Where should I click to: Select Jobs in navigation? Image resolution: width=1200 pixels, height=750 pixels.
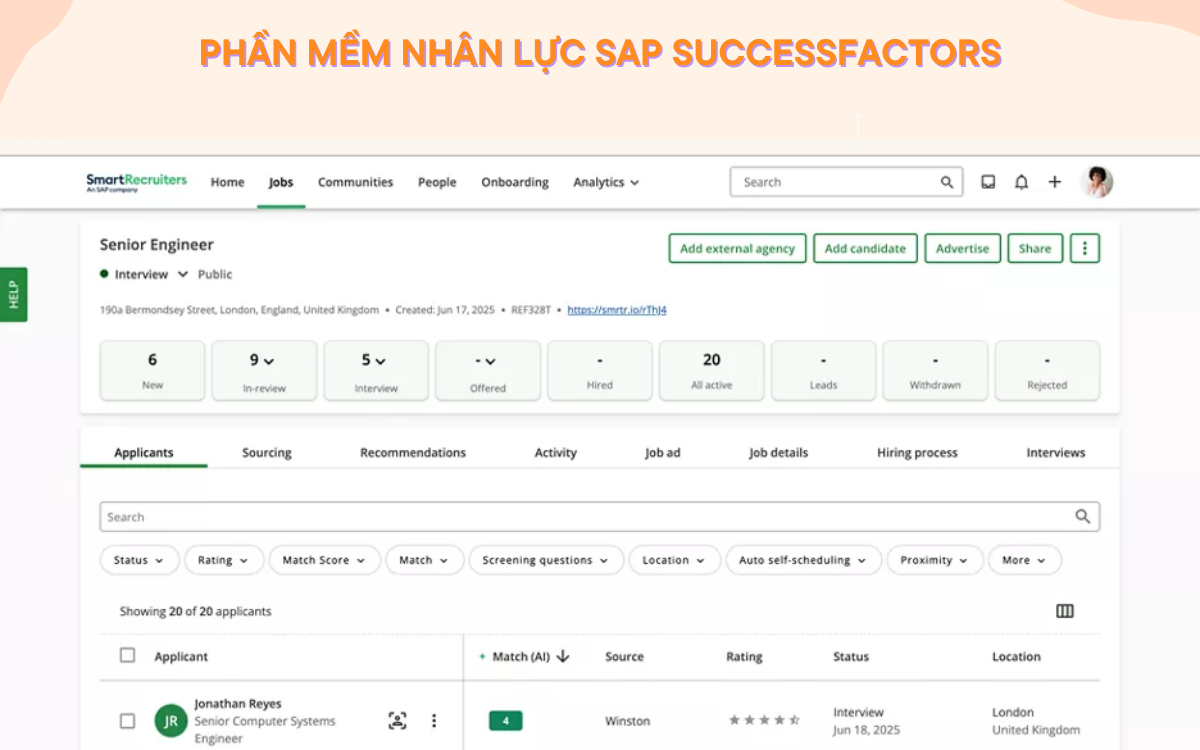point(281,182)
